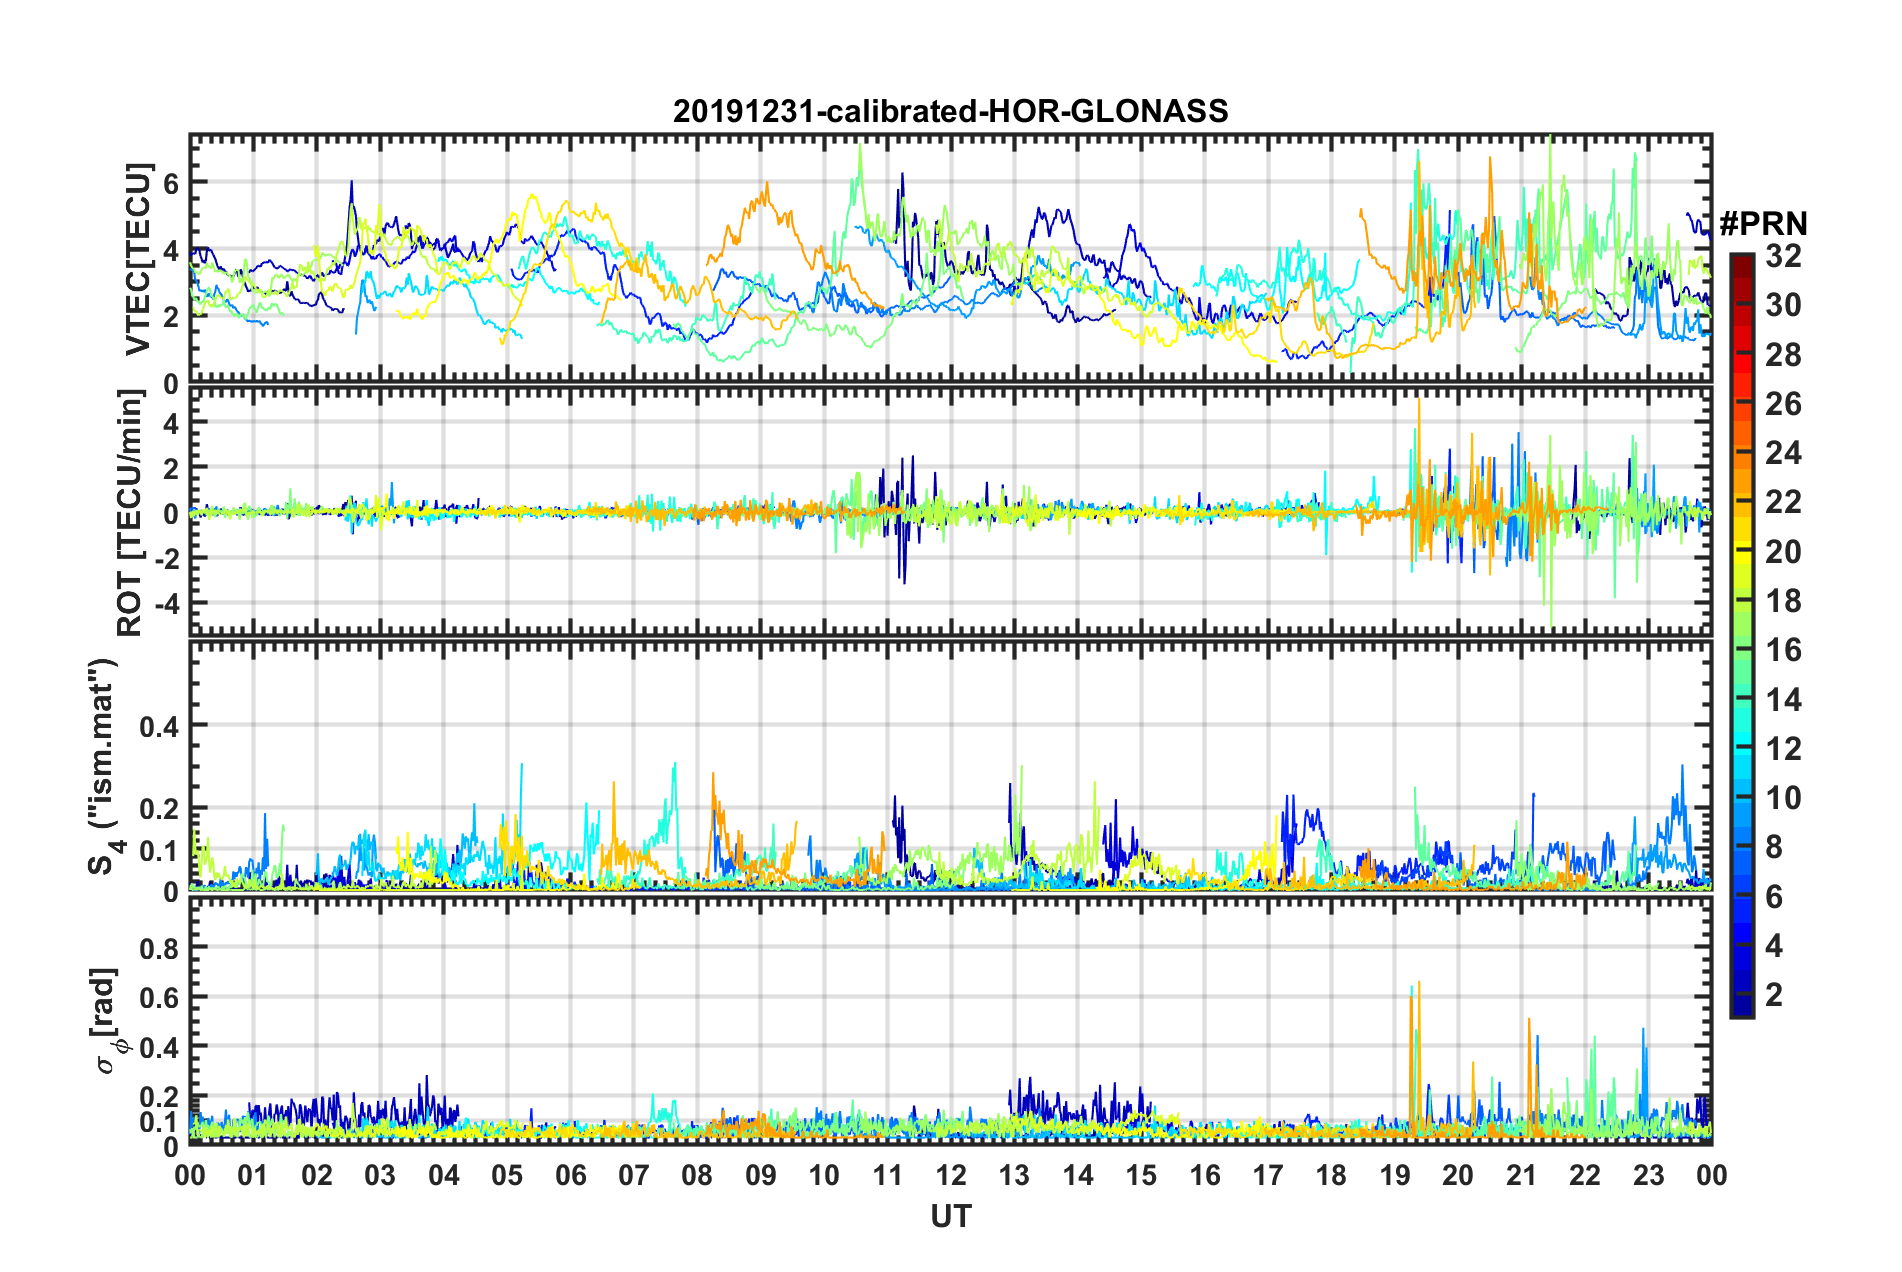This screenshot has width=1902, height=1272.
Task: Click the UT x-axis label
Action: click(x=951, y=1216)
